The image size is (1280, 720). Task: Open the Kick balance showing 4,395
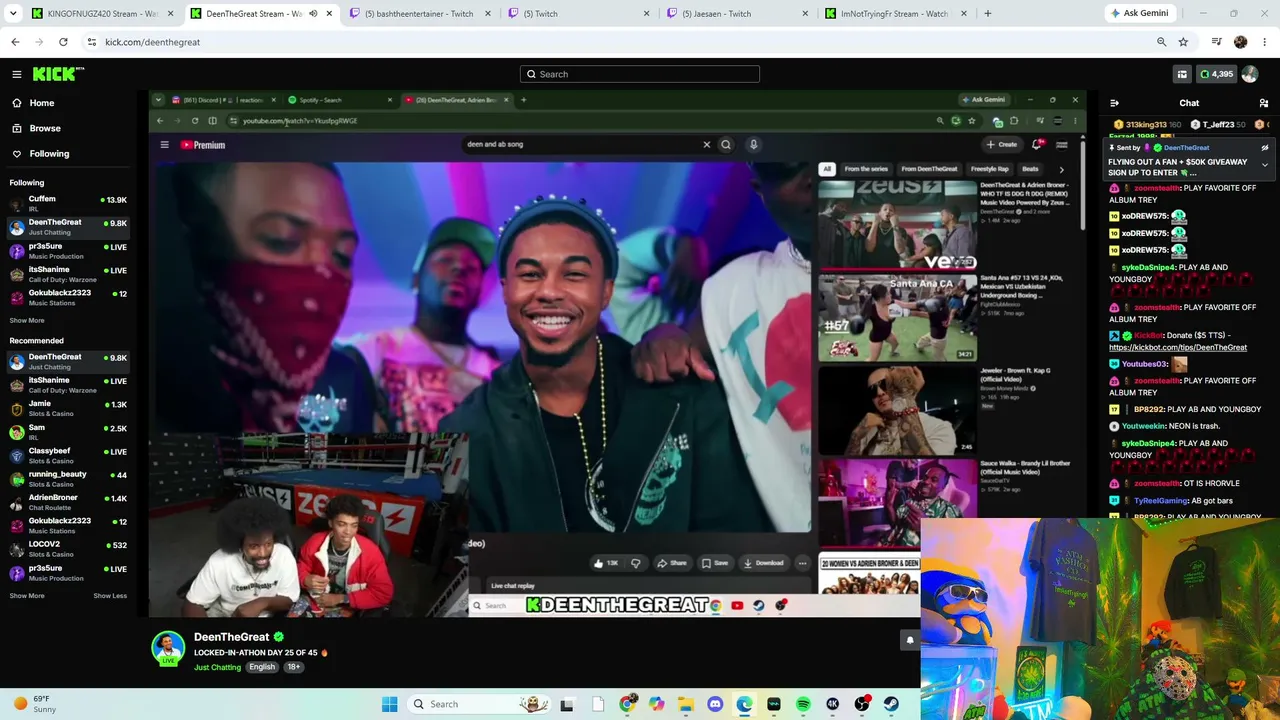1217,74
